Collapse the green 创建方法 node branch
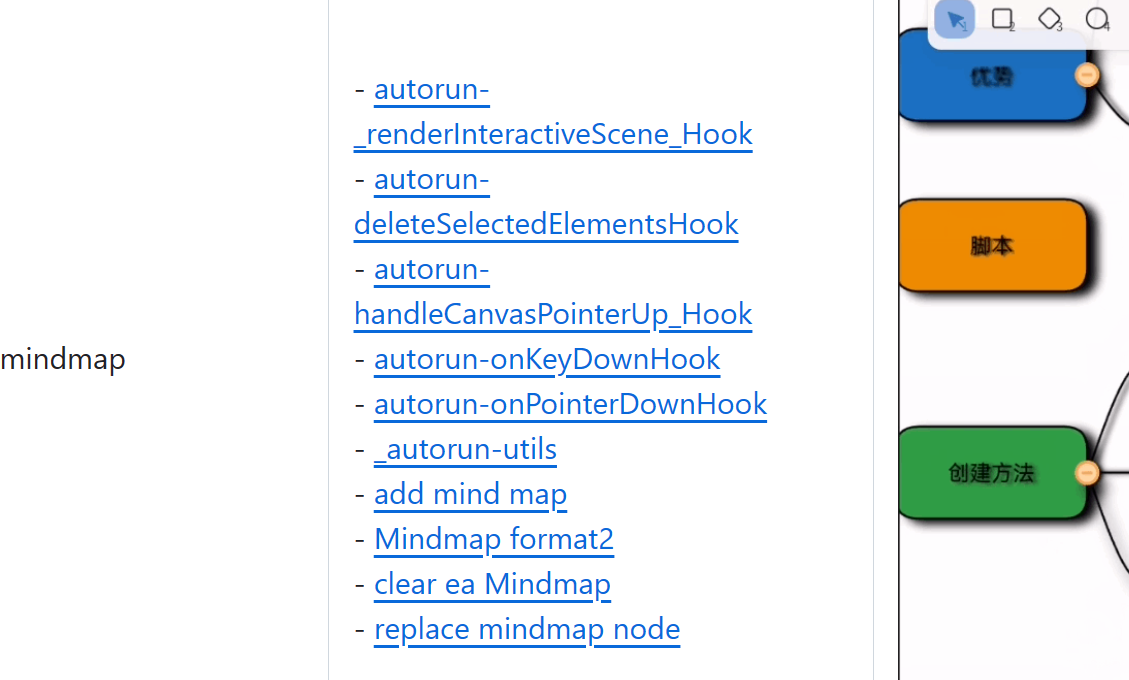 (1087, 472)
